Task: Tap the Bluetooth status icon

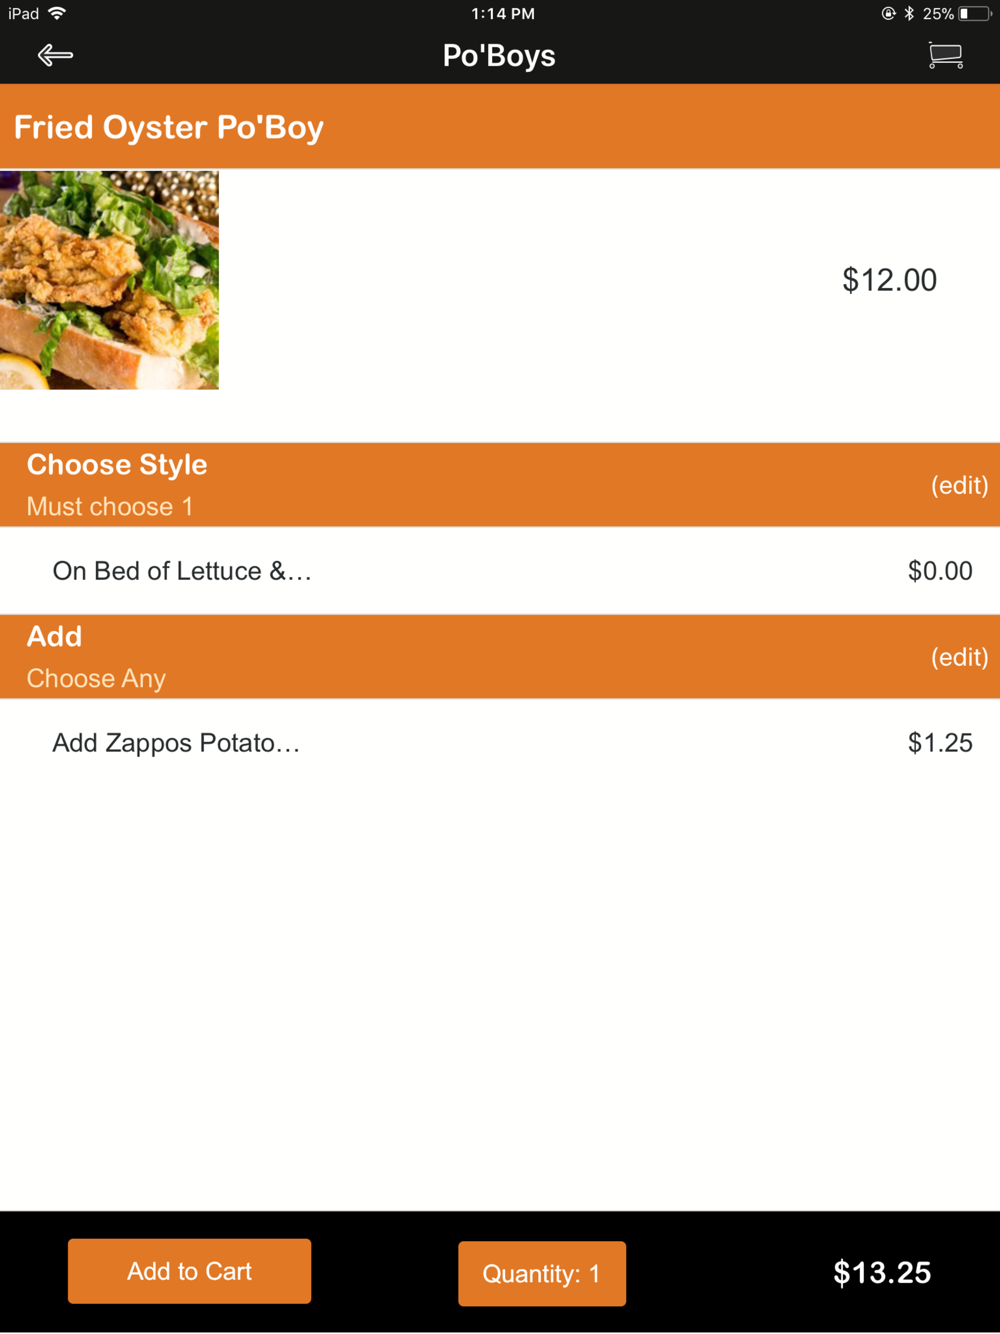Action: click(x=909, y=14)
